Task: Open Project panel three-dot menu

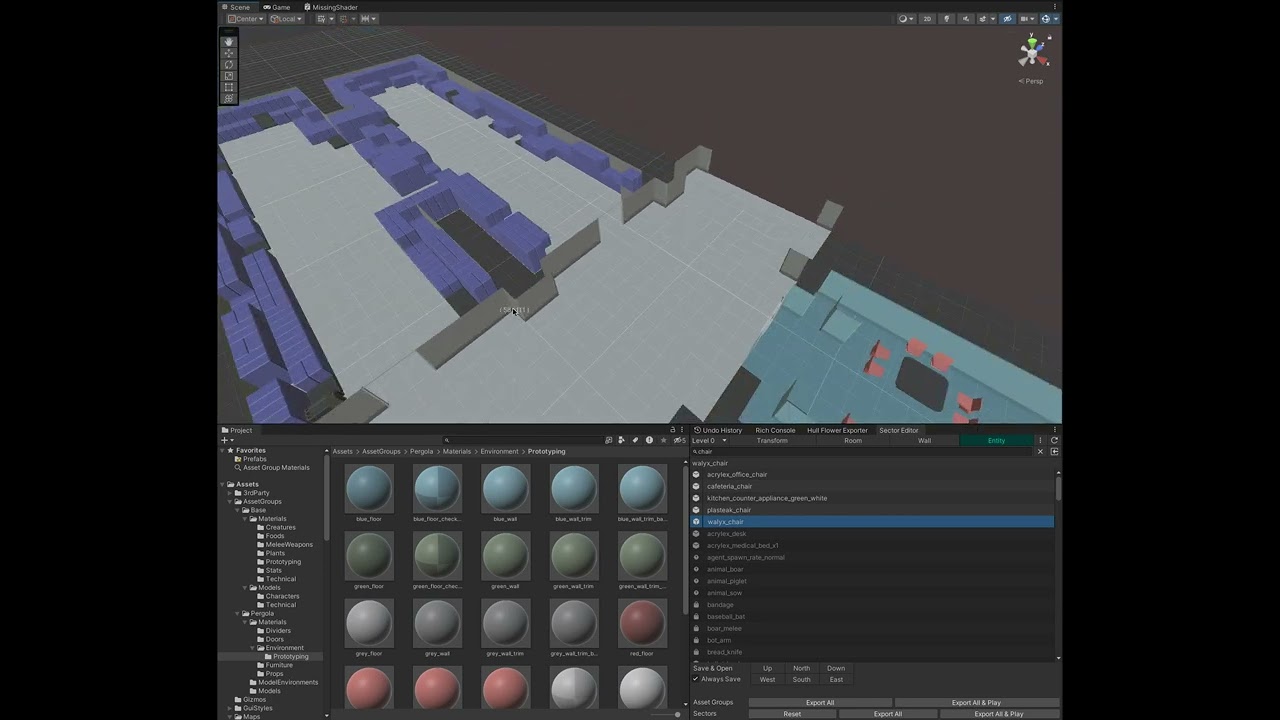Action: (x=683, y=430)
